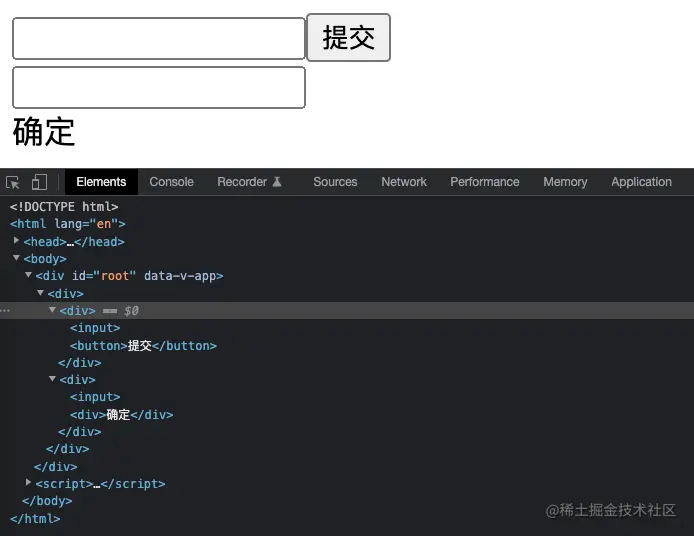This screenshot has width=694, height=536.
Task: Collapse the div id="root" node arrow
Action: pos(28,275)
